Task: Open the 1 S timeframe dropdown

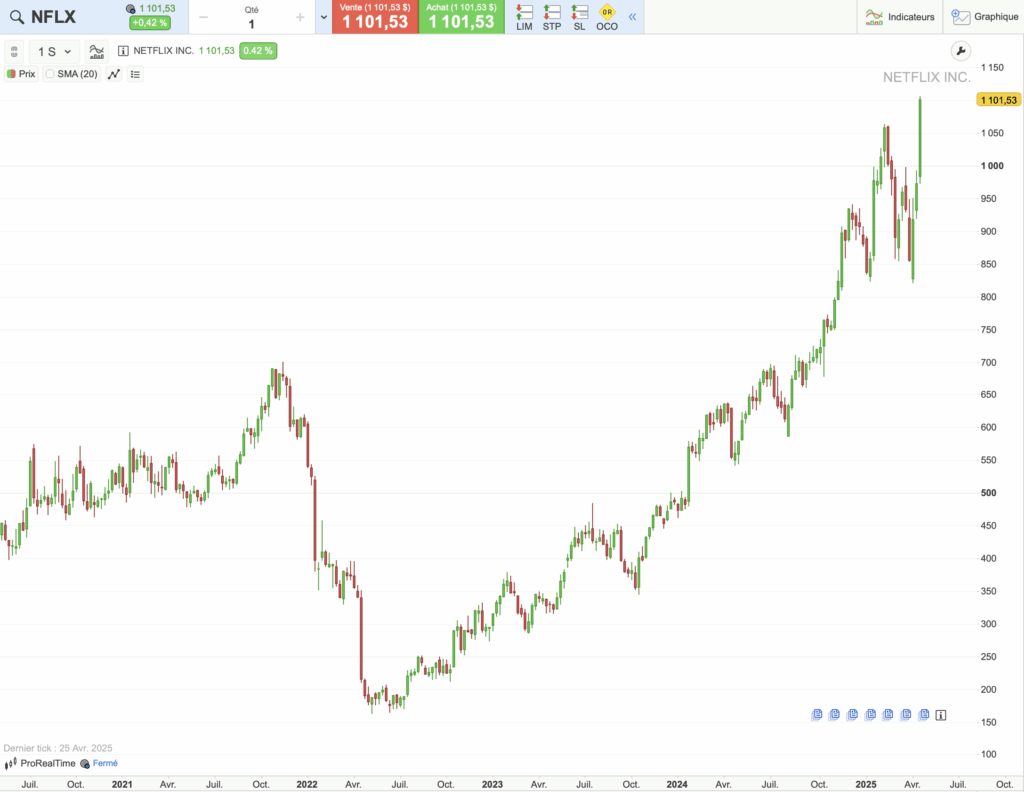Action: [54, 52]
